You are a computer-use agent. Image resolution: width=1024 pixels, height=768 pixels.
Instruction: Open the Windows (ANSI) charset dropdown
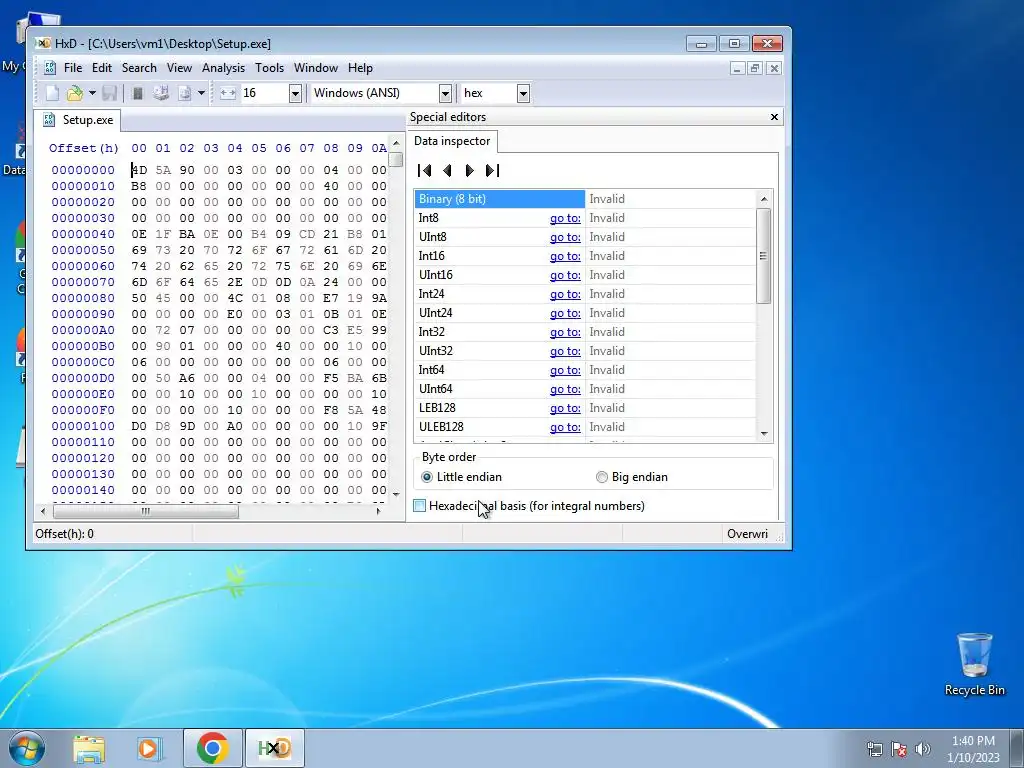[445, 93]
